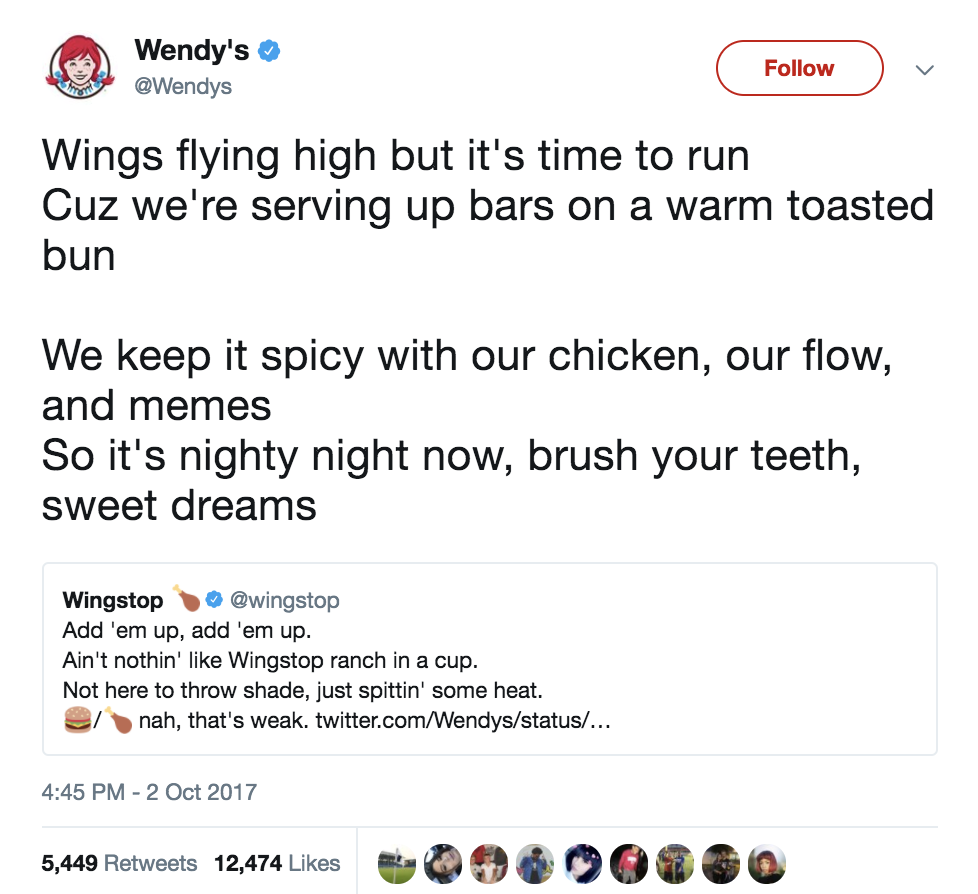978x894 pixels.
Task: Open the @wingstop handle in quoted tweet
Action: 284,600
